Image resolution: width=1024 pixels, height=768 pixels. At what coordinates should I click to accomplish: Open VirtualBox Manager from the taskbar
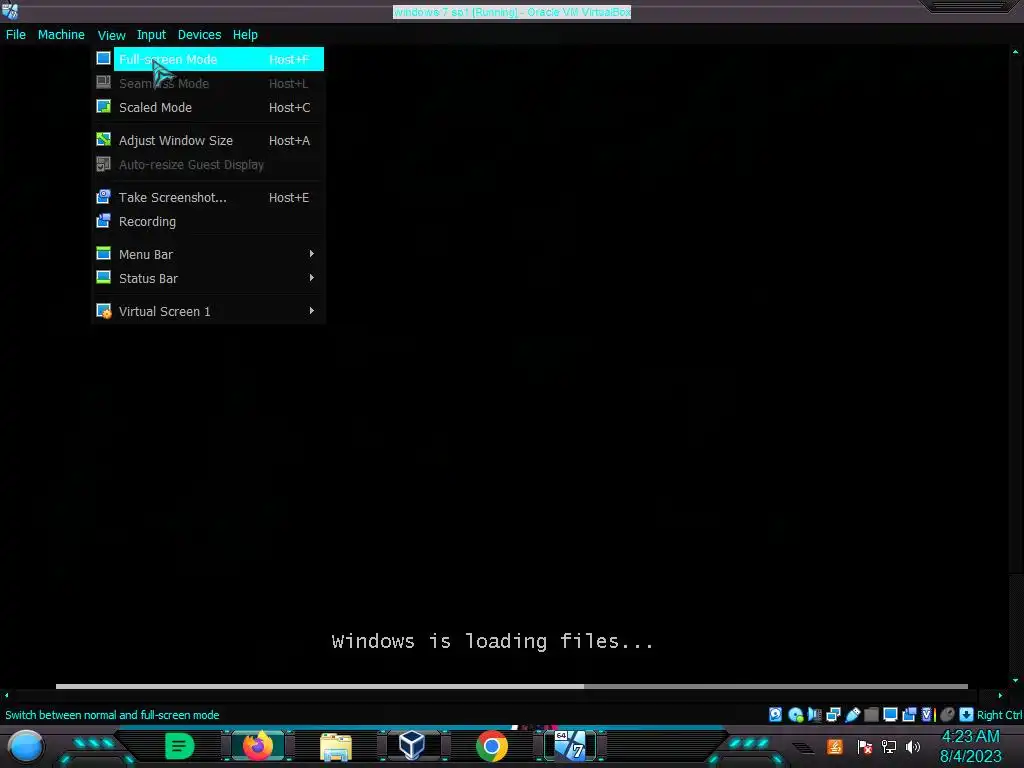pyautogui.click(x=412, y=746)
